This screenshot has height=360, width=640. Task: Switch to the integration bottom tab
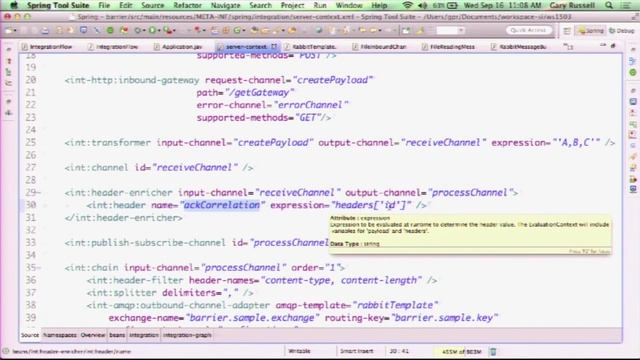(144, 335)
